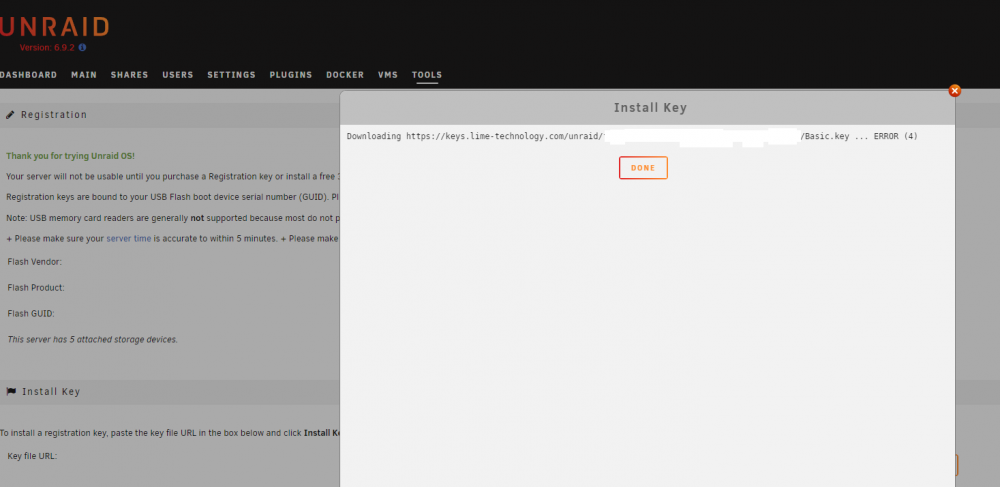
Task: Click 'This server has 5 attached storage devices.'
Action: 92,340
